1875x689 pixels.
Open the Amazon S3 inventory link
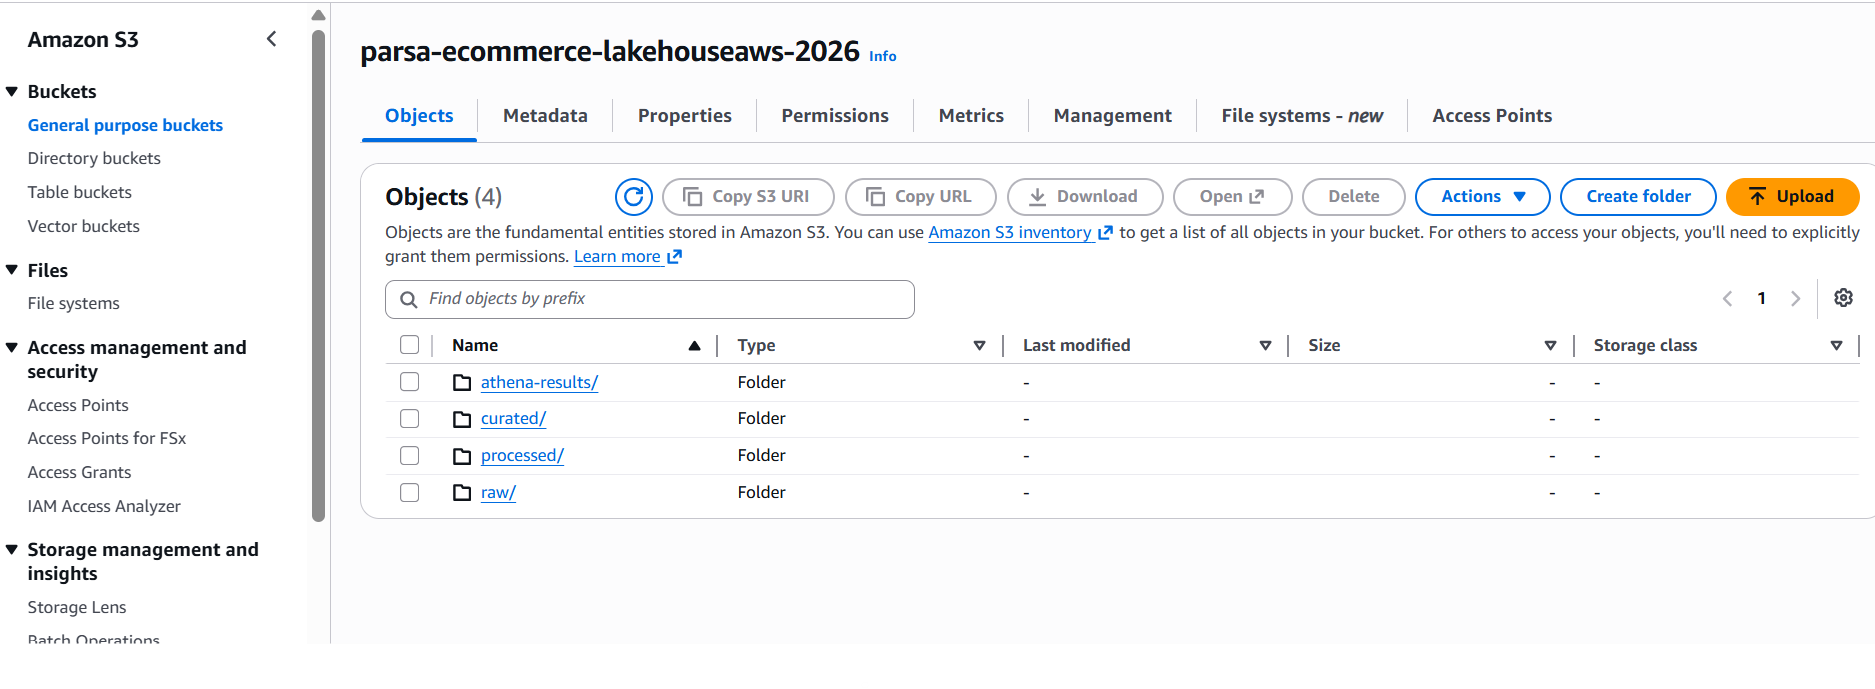[1010, 232]
